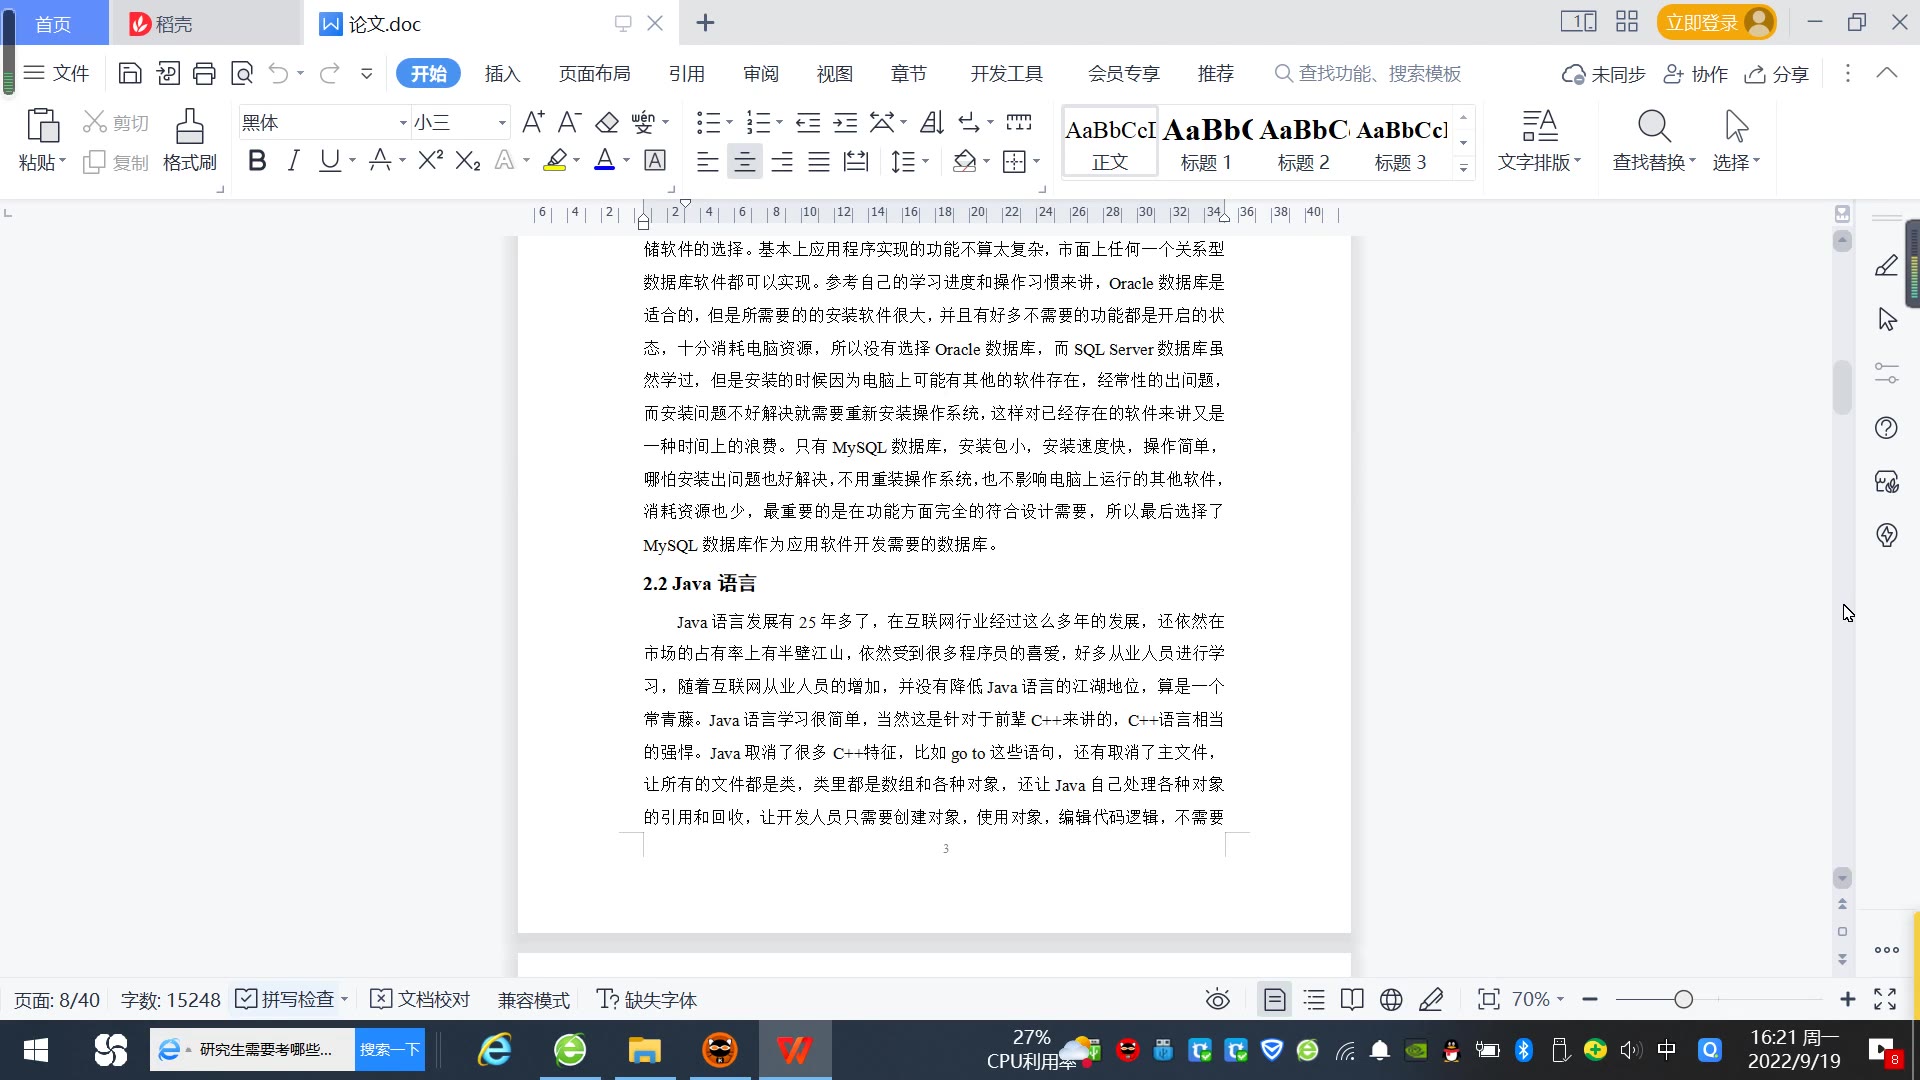Switch to web layout view icon
Screen dimensions: 1920x1080
coord(1391,1000)
